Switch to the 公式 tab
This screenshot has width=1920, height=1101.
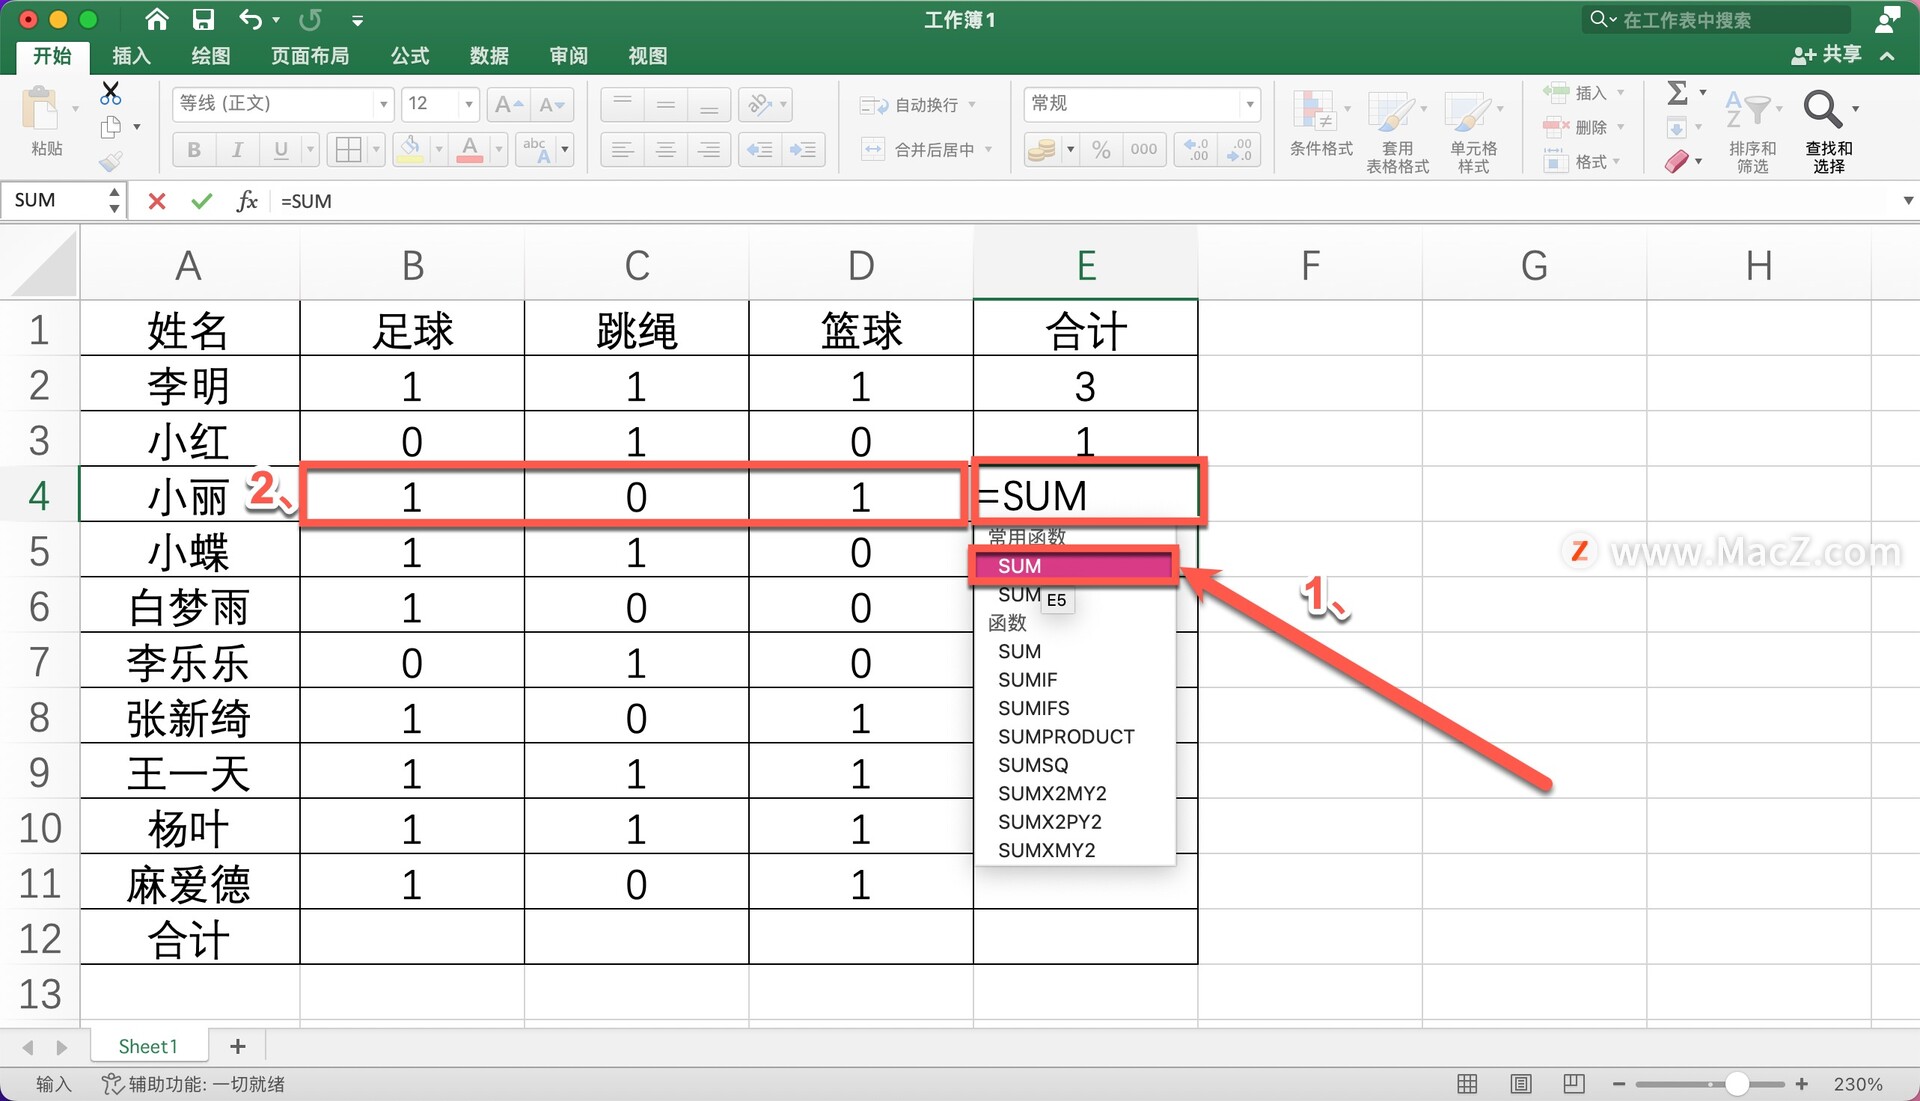pos(410,56)
